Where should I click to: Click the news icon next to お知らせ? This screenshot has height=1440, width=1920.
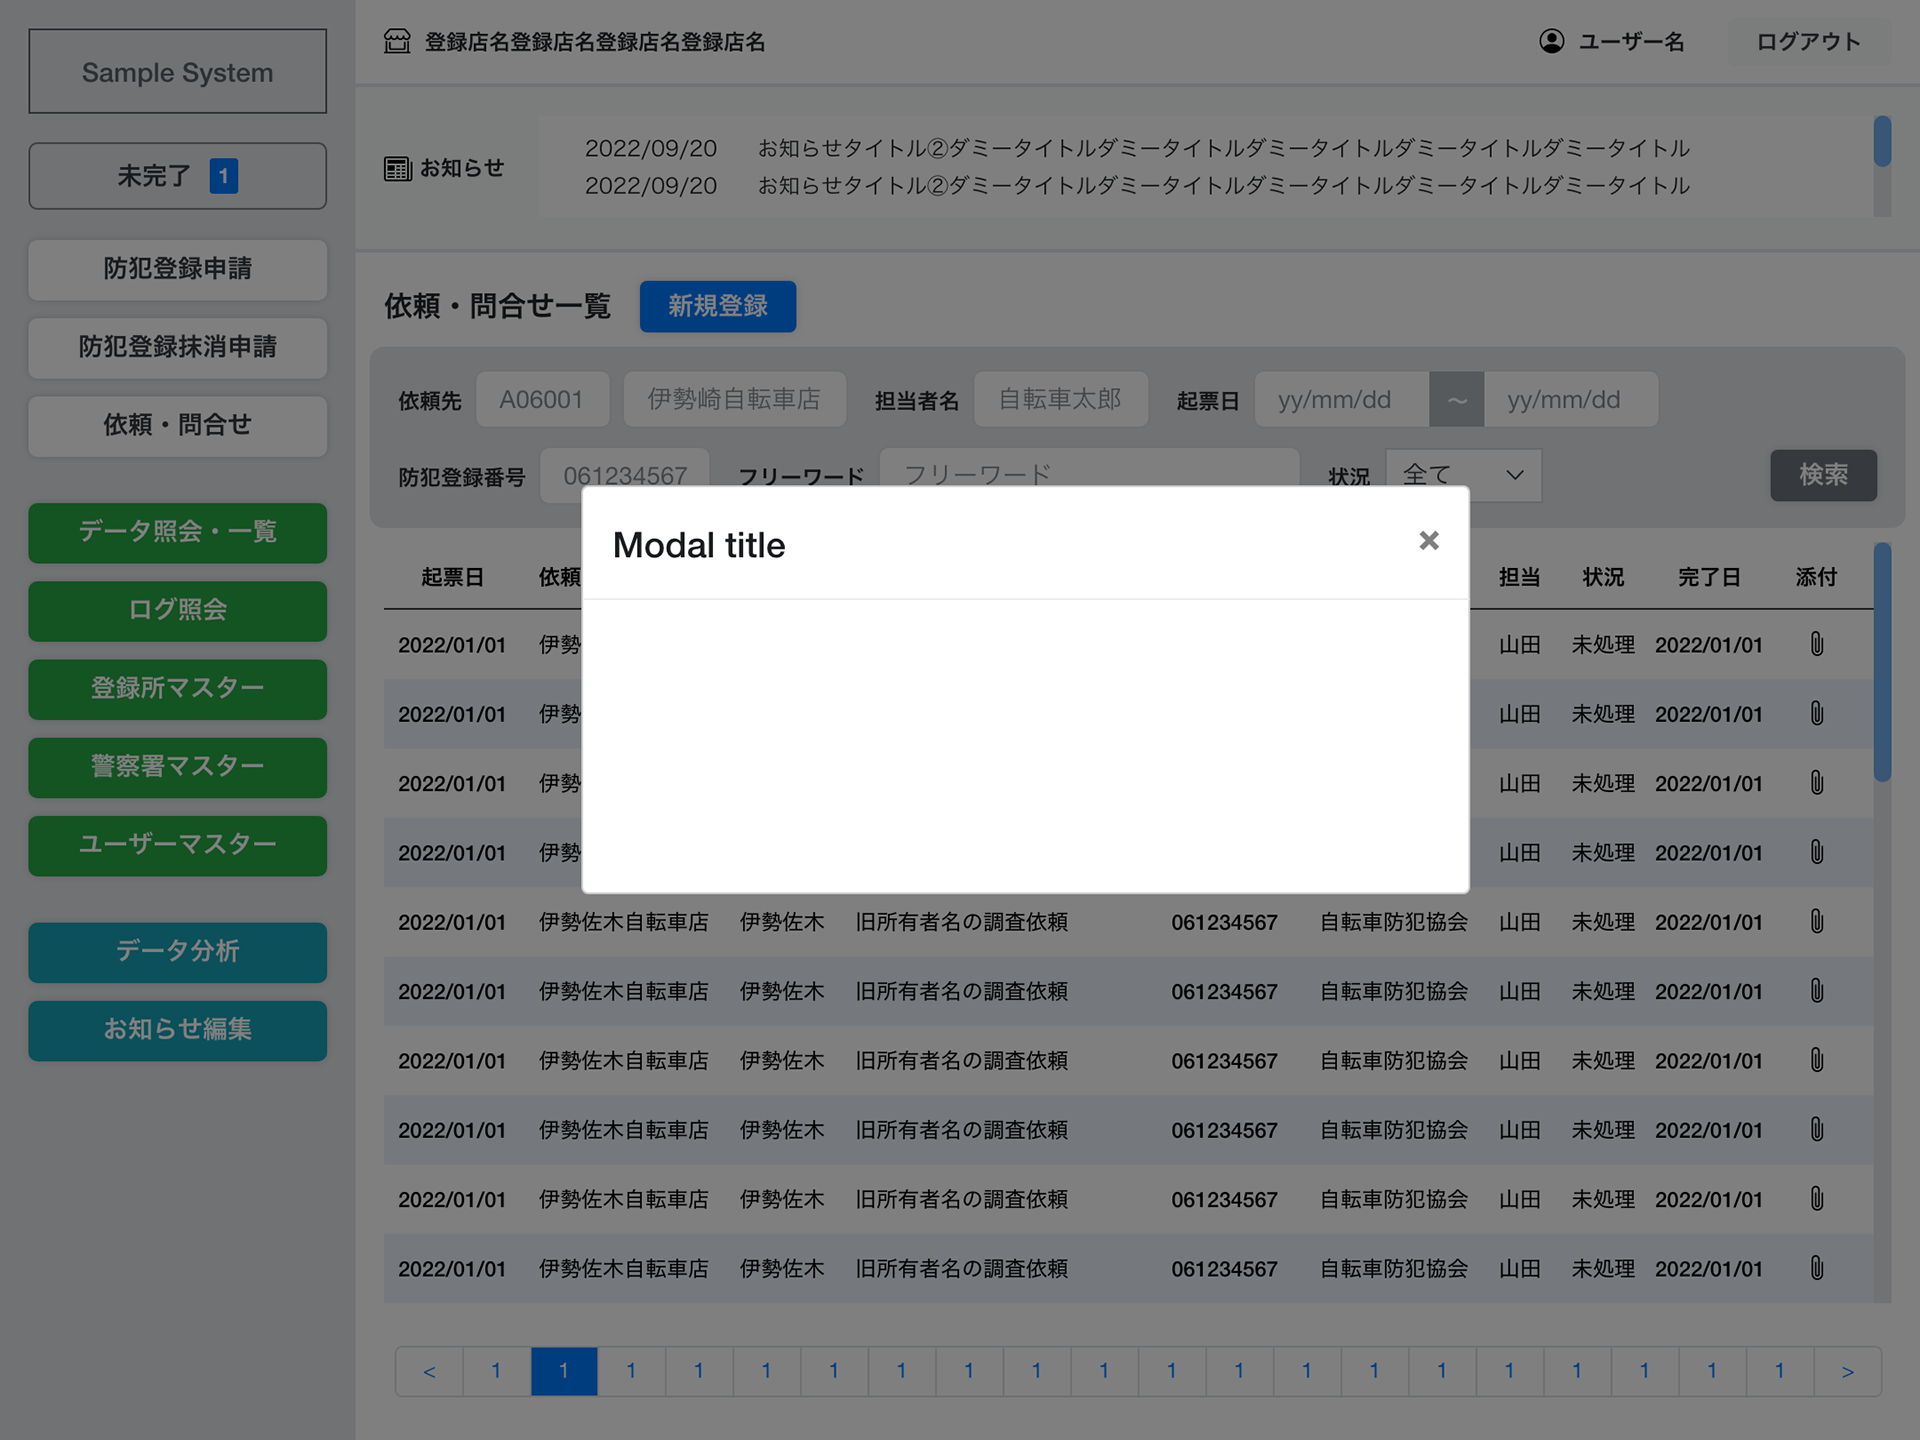coord(397,169)
